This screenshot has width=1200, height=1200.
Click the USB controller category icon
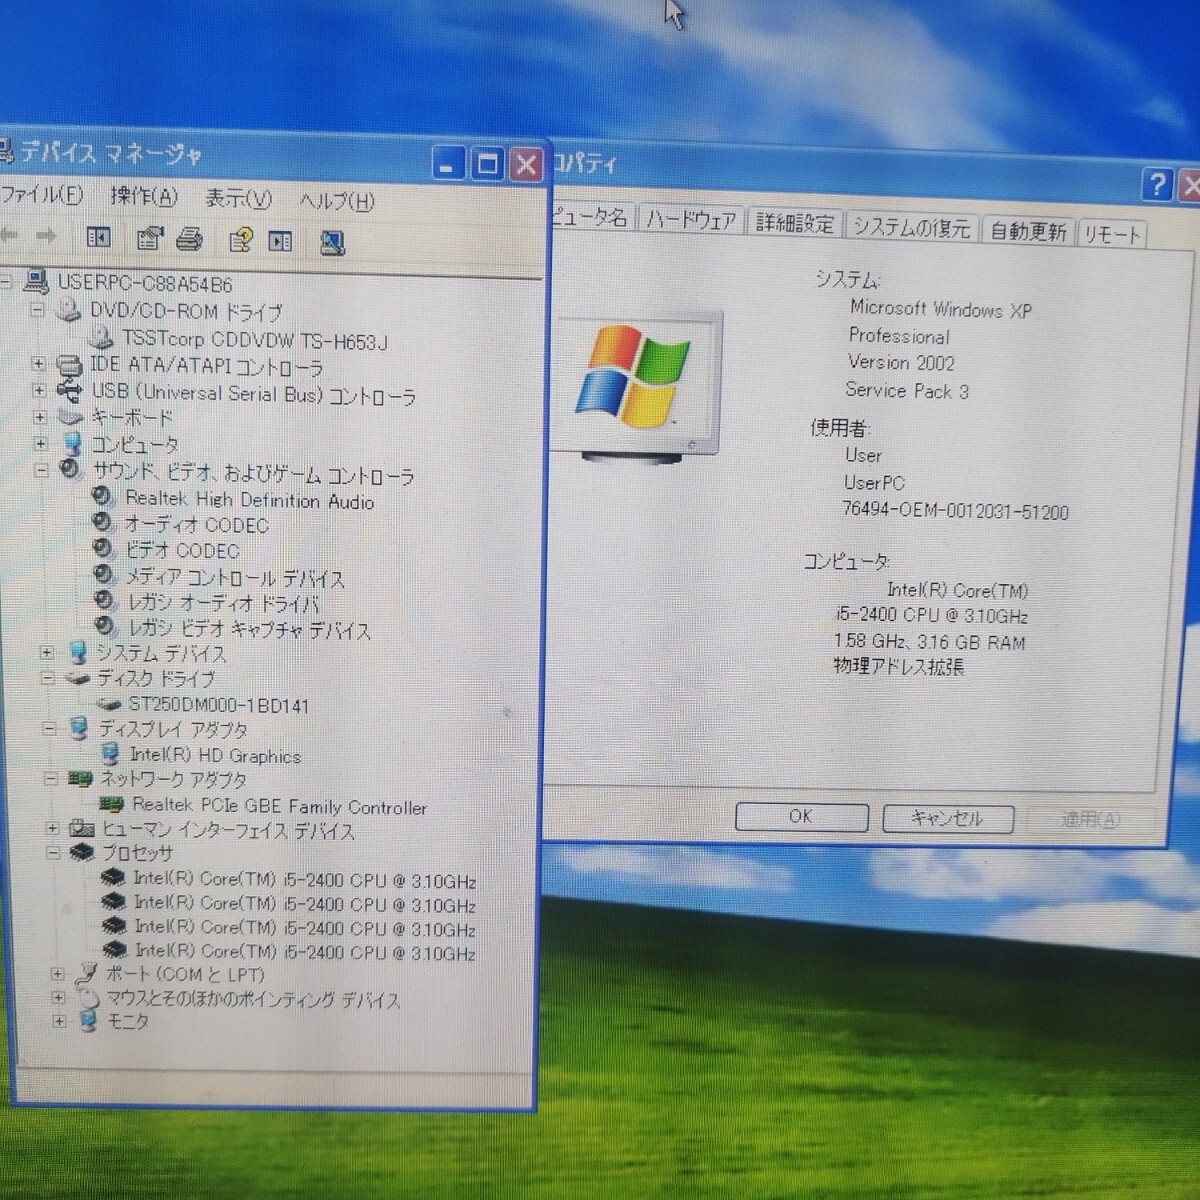click(x=70, y=391)
